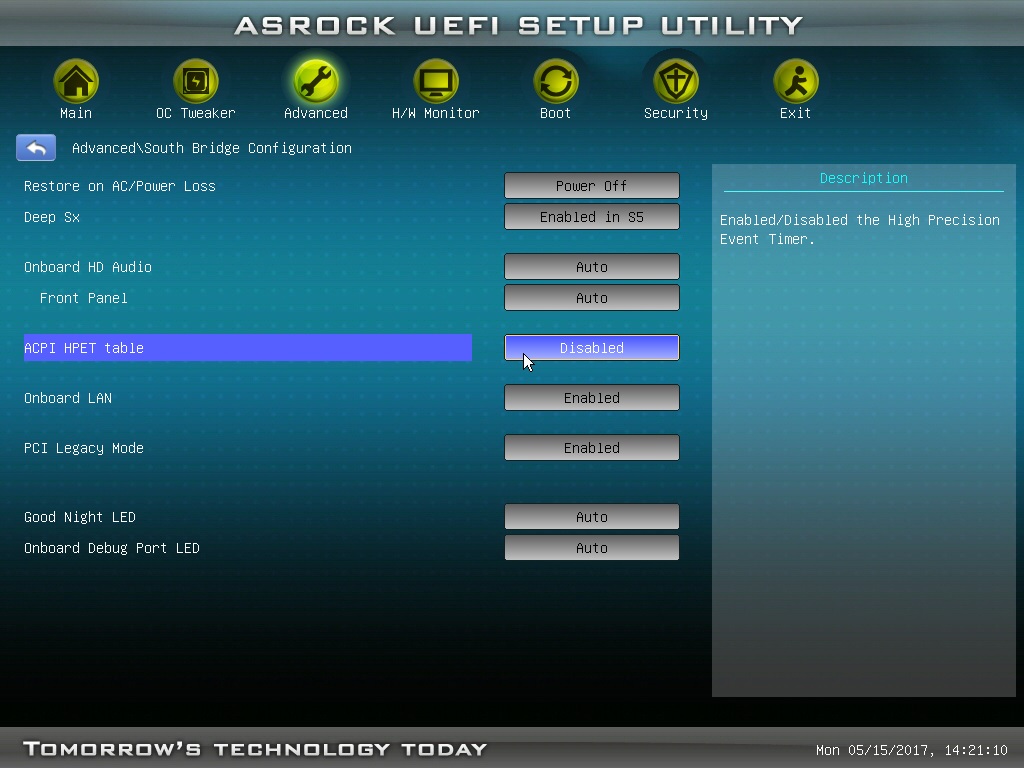This screenshot has width=1024, height=768.
Task: Select the Front Panel label
Action: click(x=84, y=298)
